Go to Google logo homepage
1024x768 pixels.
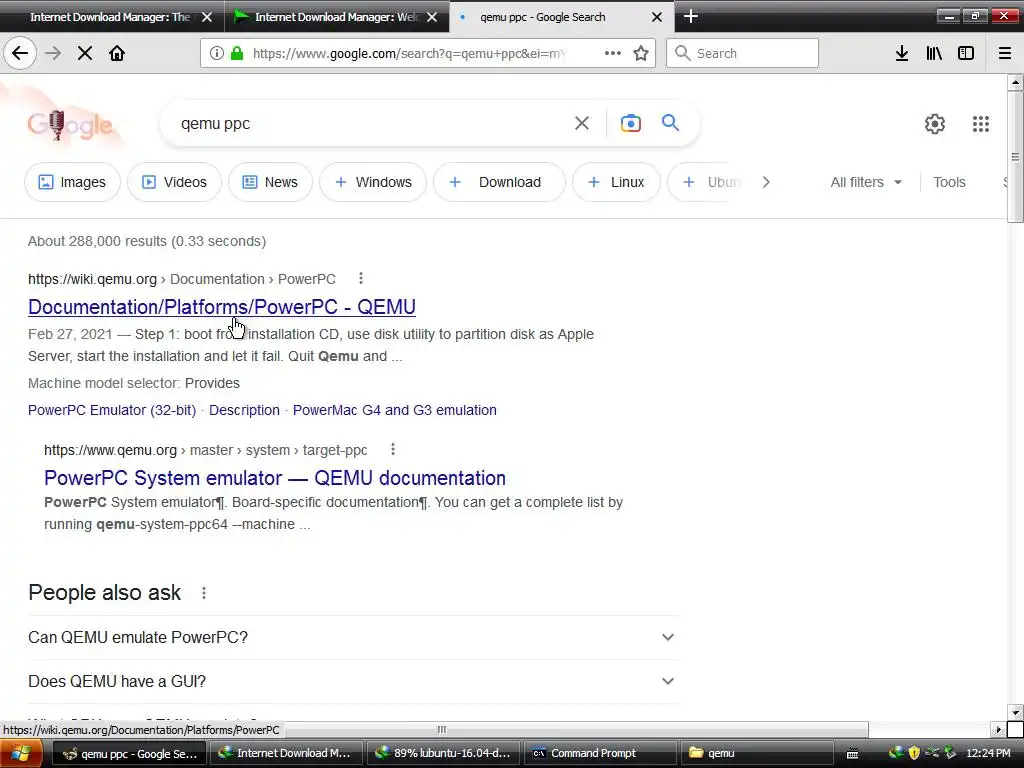pyautogui.click(x=70, y=124)
